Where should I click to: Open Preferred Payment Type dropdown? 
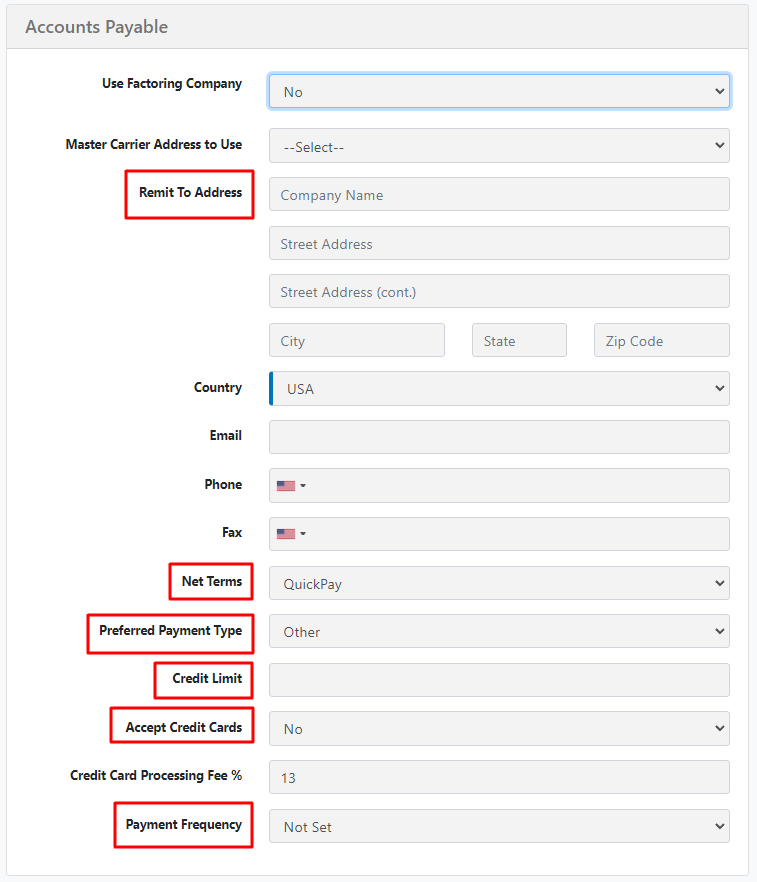click(x=499, y=631)
